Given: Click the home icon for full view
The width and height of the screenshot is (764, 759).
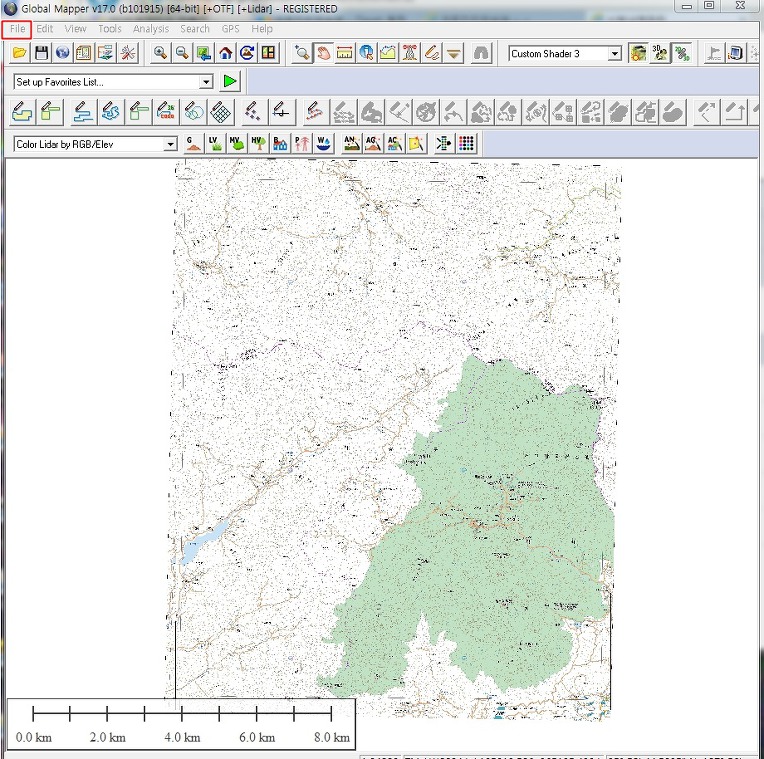Looking at the screenshot, I should pos(226,53).
